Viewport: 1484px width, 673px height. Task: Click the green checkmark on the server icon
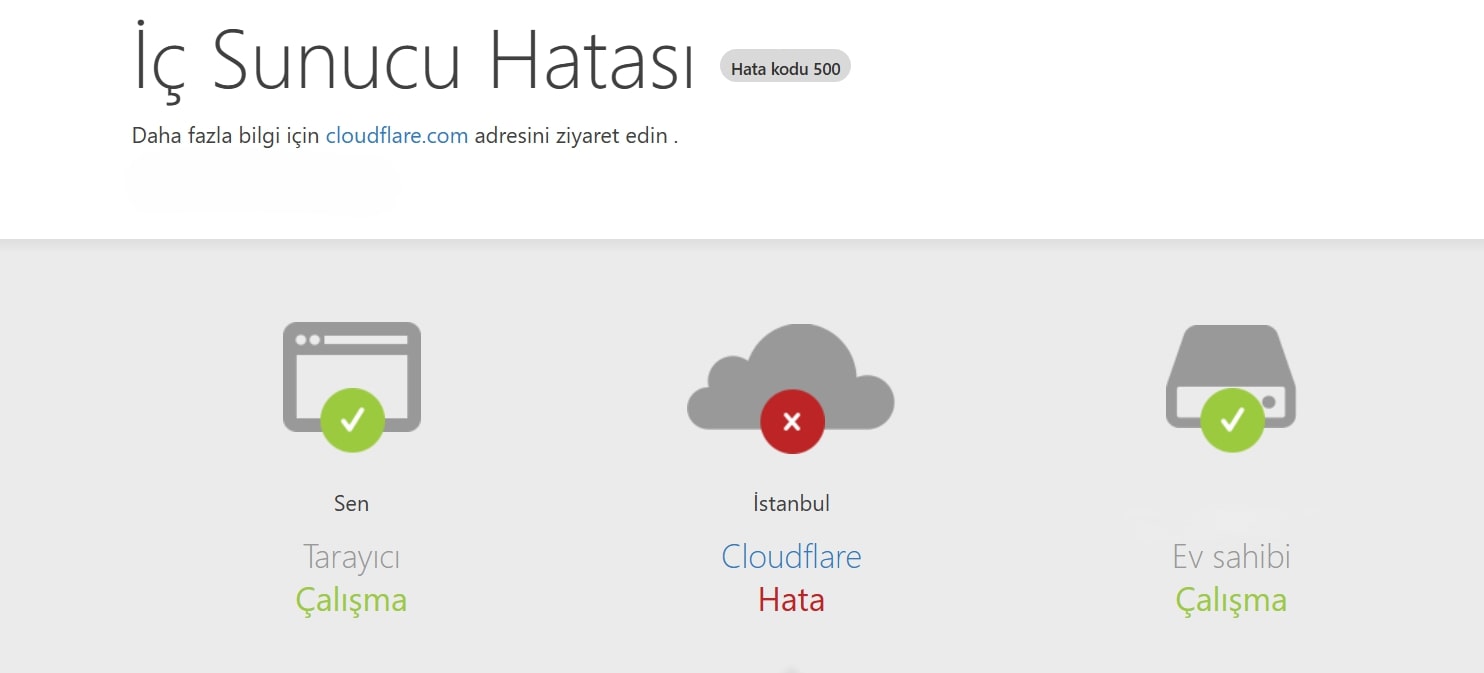1230,421
